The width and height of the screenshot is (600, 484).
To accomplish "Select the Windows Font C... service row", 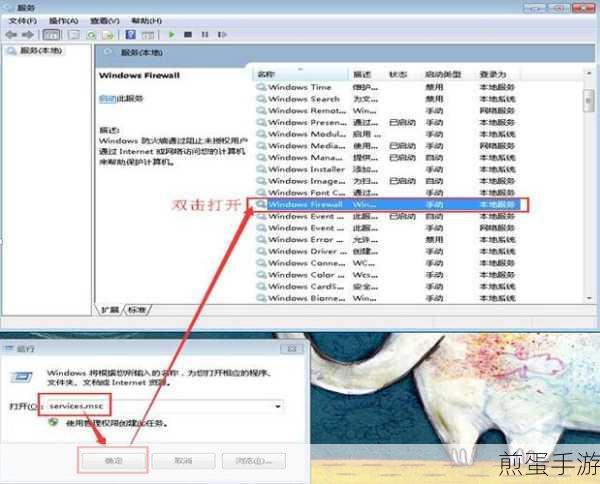I will pos(386,192).
